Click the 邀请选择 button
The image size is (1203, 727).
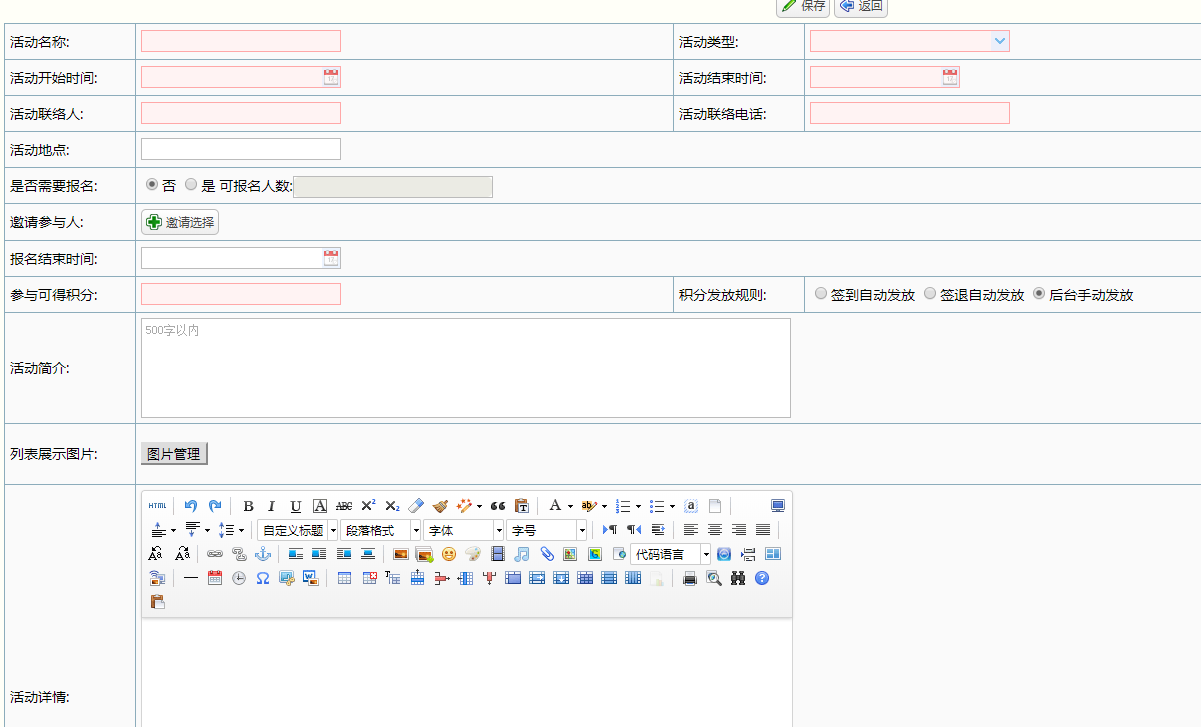pyautogui.click(x=180, y=222)
